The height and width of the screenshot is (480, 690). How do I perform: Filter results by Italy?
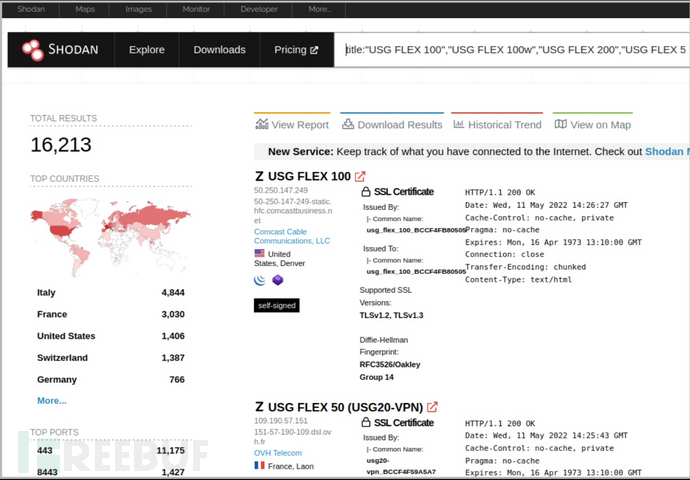(46, 293)
